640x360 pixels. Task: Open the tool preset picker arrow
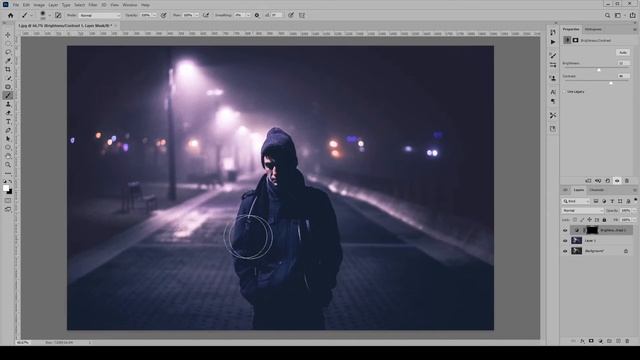31,16
